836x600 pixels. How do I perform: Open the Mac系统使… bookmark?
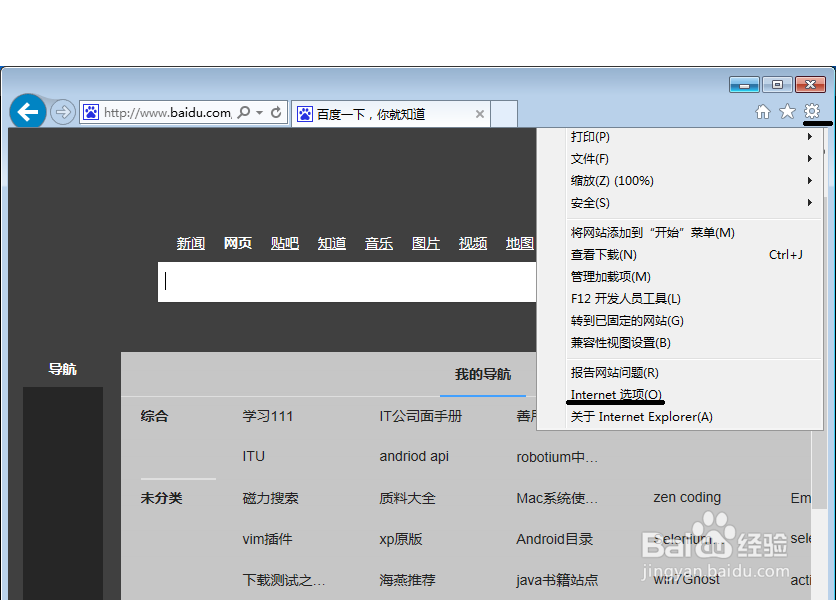click(557, 498)
